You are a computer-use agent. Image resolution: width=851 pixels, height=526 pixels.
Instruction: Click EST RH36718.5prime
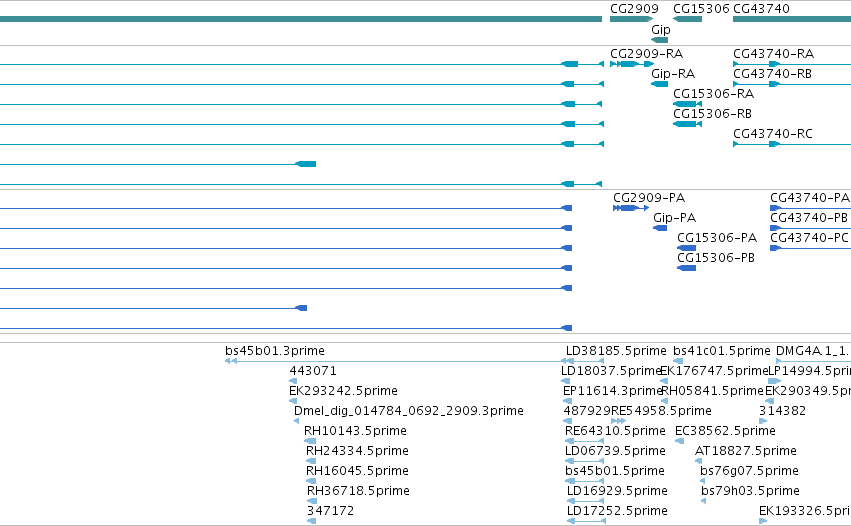[358, 492]
